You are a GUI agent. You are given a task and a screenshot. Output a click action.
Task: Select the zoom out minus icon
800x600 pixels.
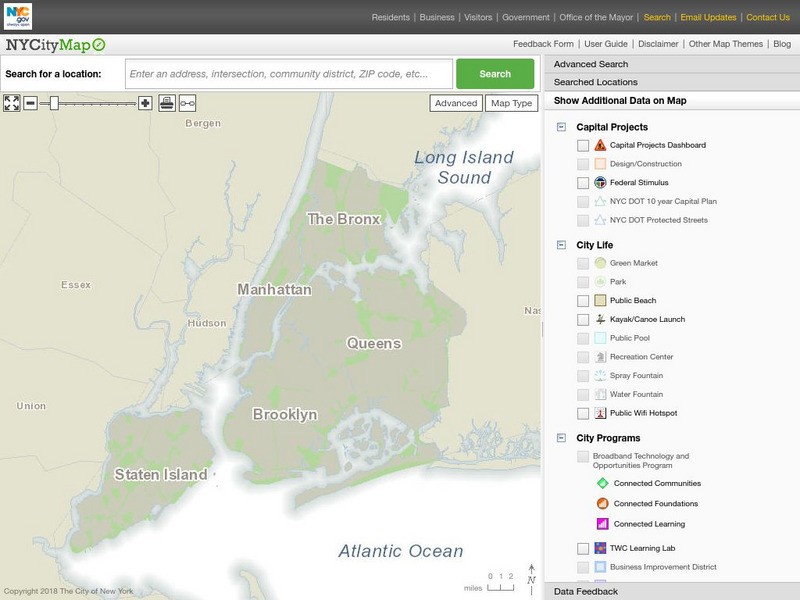[x=32, y=102]
